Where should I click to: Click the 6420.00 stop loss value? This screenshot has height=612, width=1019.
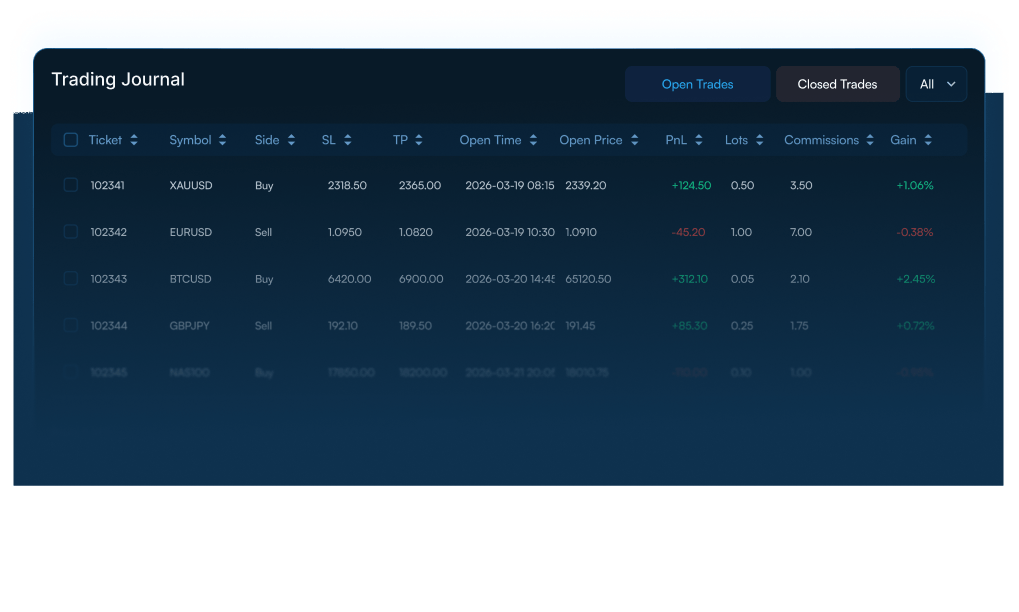point(350,279)
